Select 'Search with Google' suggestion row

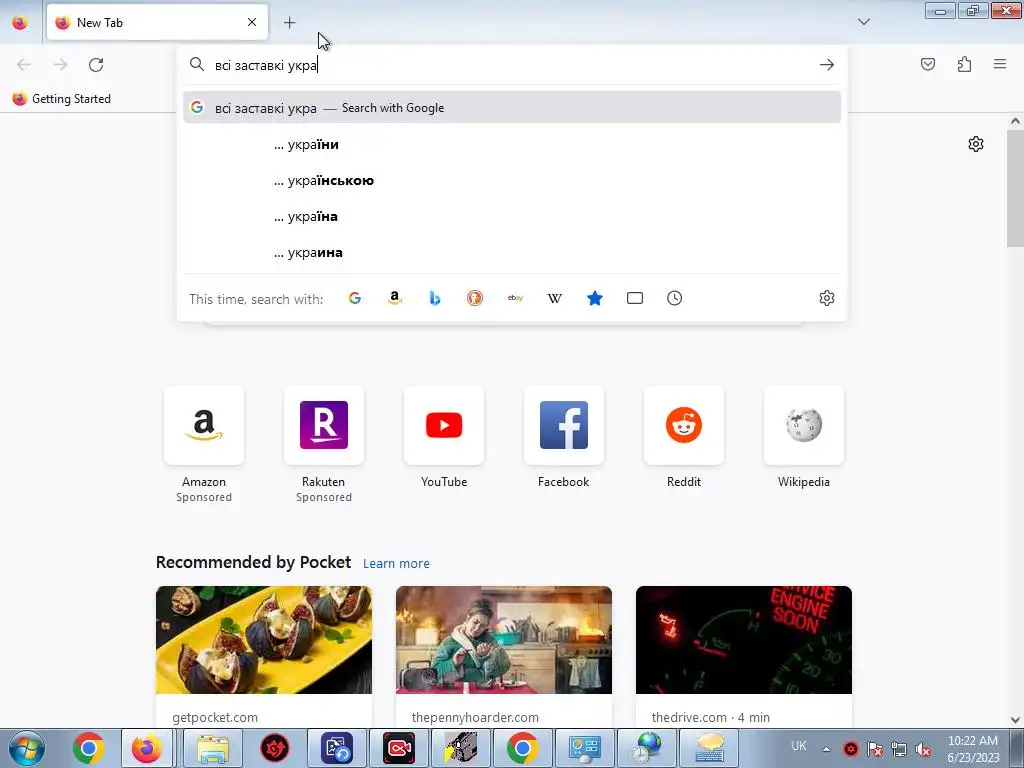coord(512,108)
